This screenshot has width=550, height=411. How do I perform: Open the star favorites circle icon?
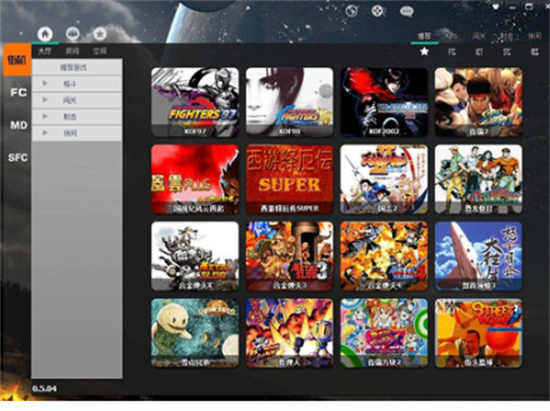[100, 34]
